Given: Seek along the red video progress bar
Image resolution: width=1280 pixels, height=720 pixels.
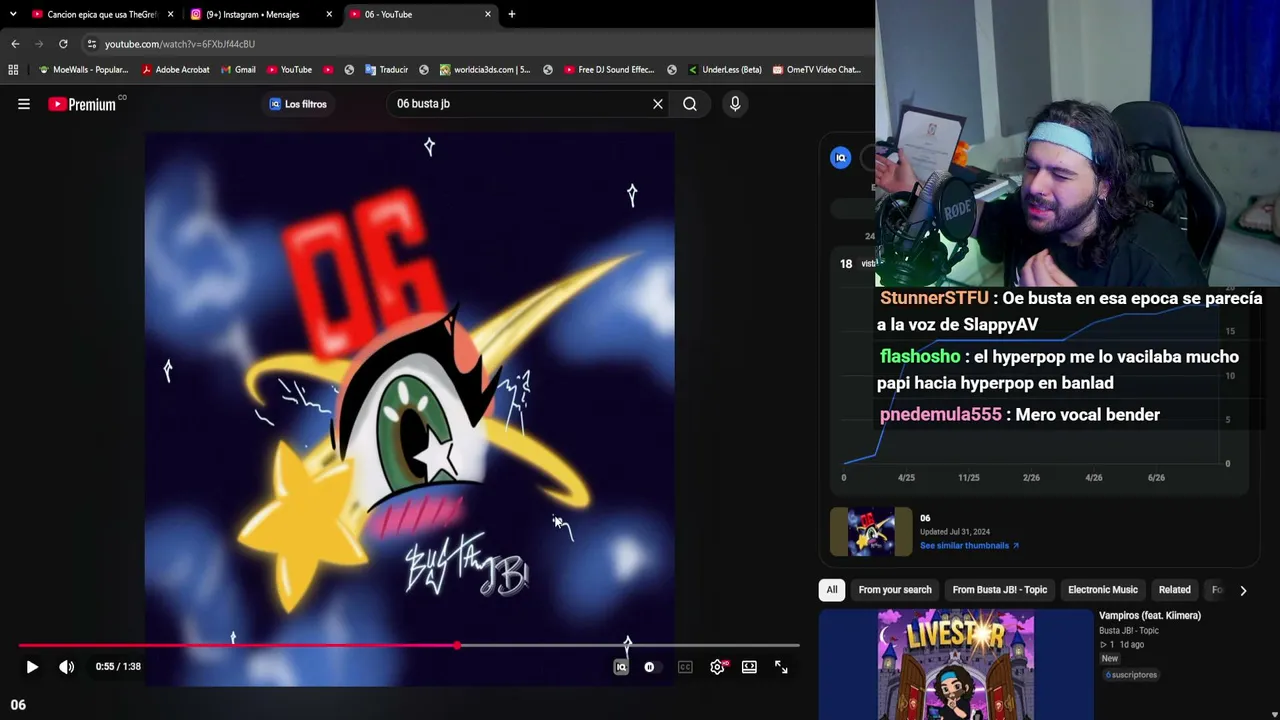Looking at the screenshot, I should pyautogui.click(x=409, y=646).
